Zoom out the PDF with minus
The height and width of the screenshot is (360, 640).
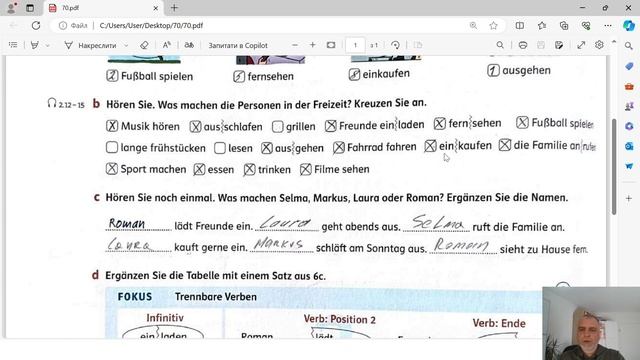coord(295,45)
